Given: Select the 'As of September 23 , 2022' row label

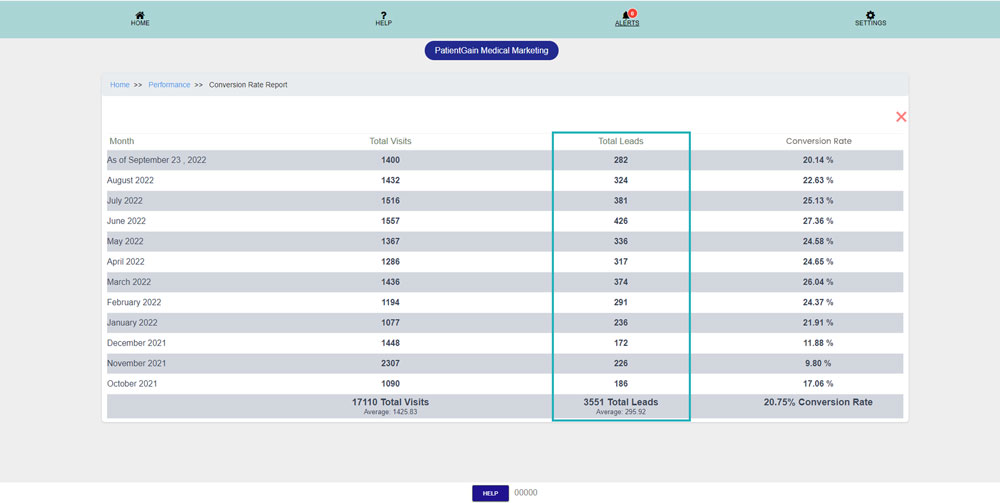Looking at the screenshot, I should pyautogui.click(x=156, y=160).
